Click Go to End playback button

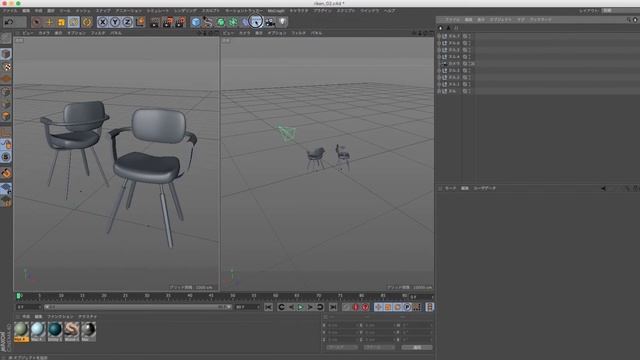pyautogui.click(x=333, y=307)
